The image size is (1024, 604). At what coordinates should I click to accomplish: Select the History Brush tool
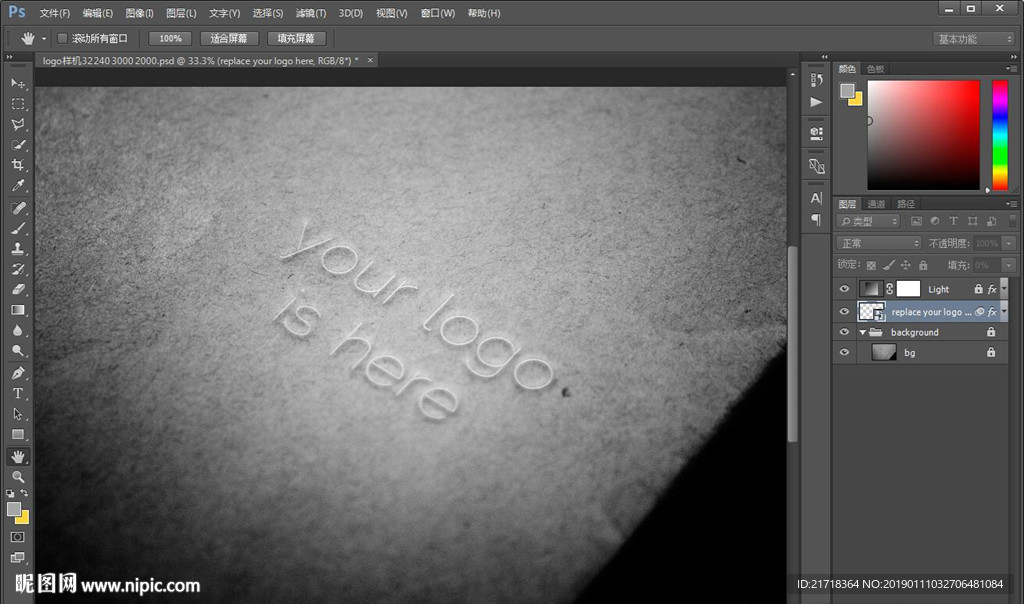click(18, 268)
